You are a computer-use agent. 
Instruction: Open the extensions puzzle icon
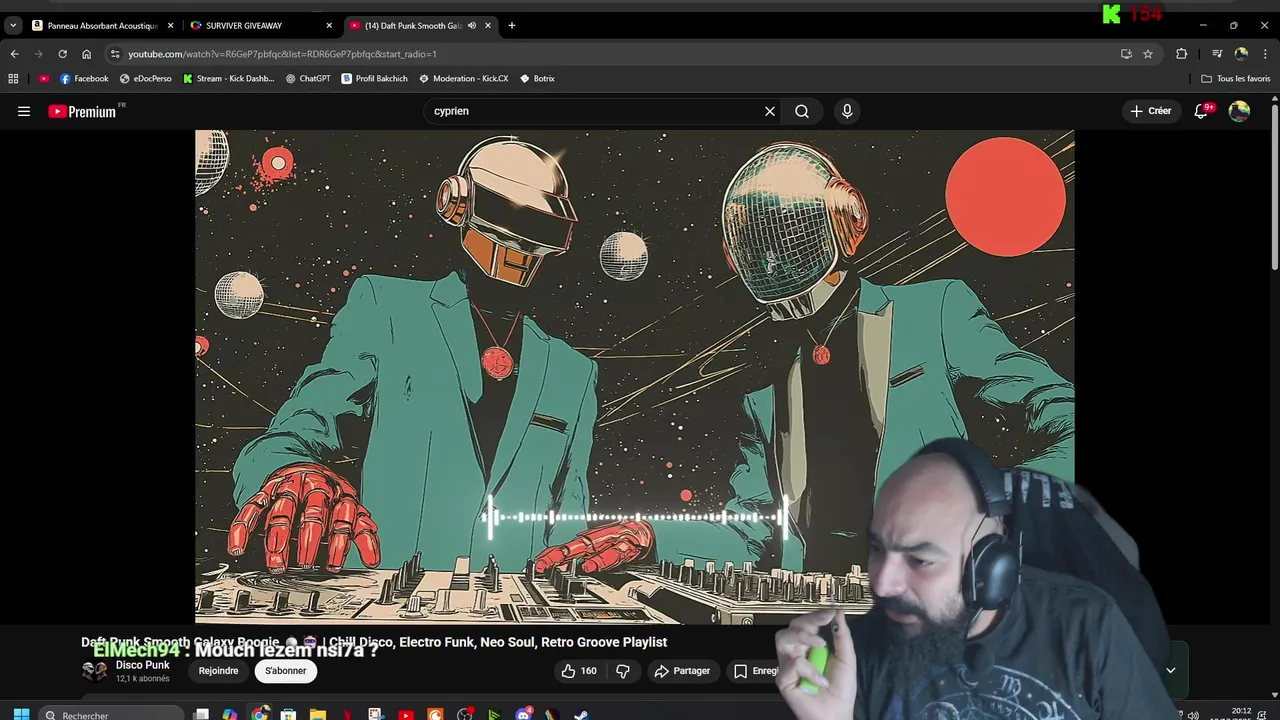[1181, 54]
